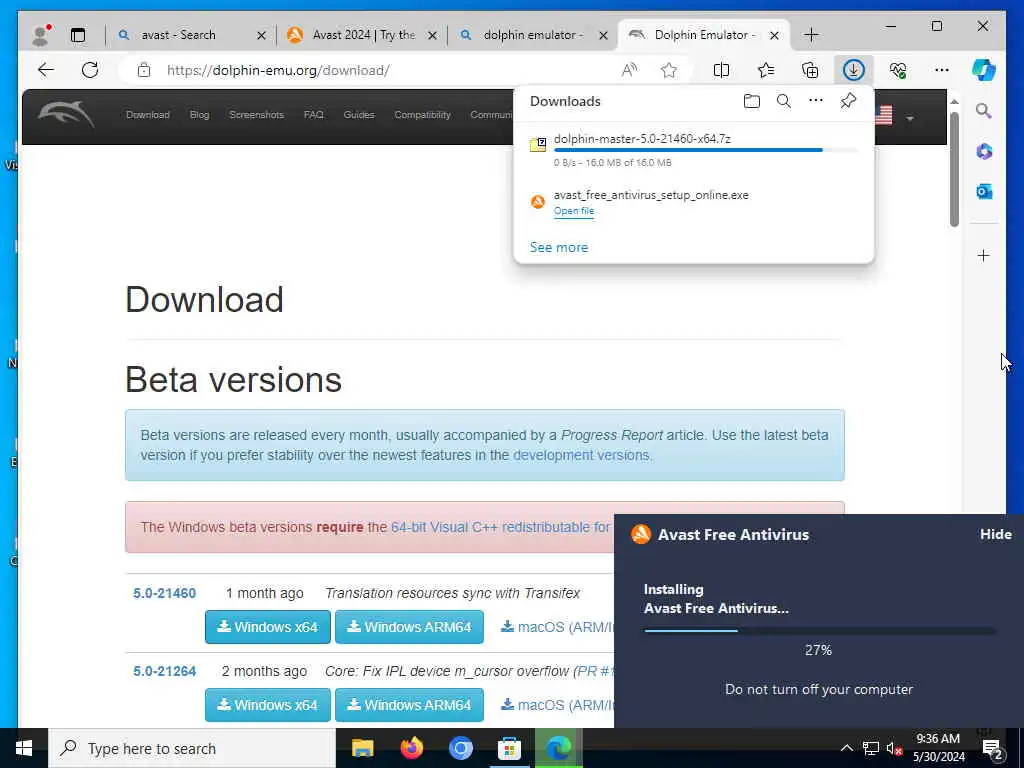Open the Download menu on Dolphin site
This screenshot has width=1024, height=768.
(148, 115)
